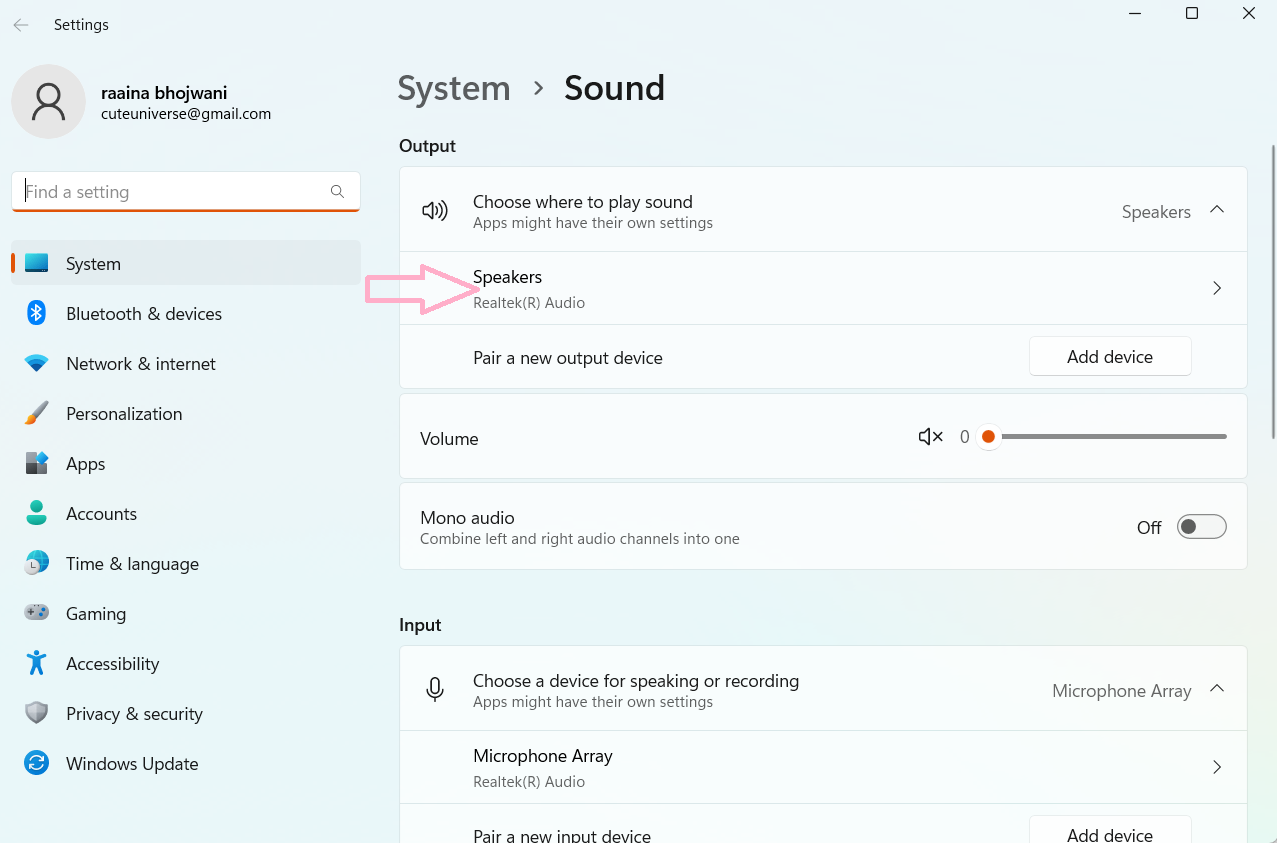1277x843 pixels.
Task: Select the Personalization paintbrush icon
Action: (37, 414)
